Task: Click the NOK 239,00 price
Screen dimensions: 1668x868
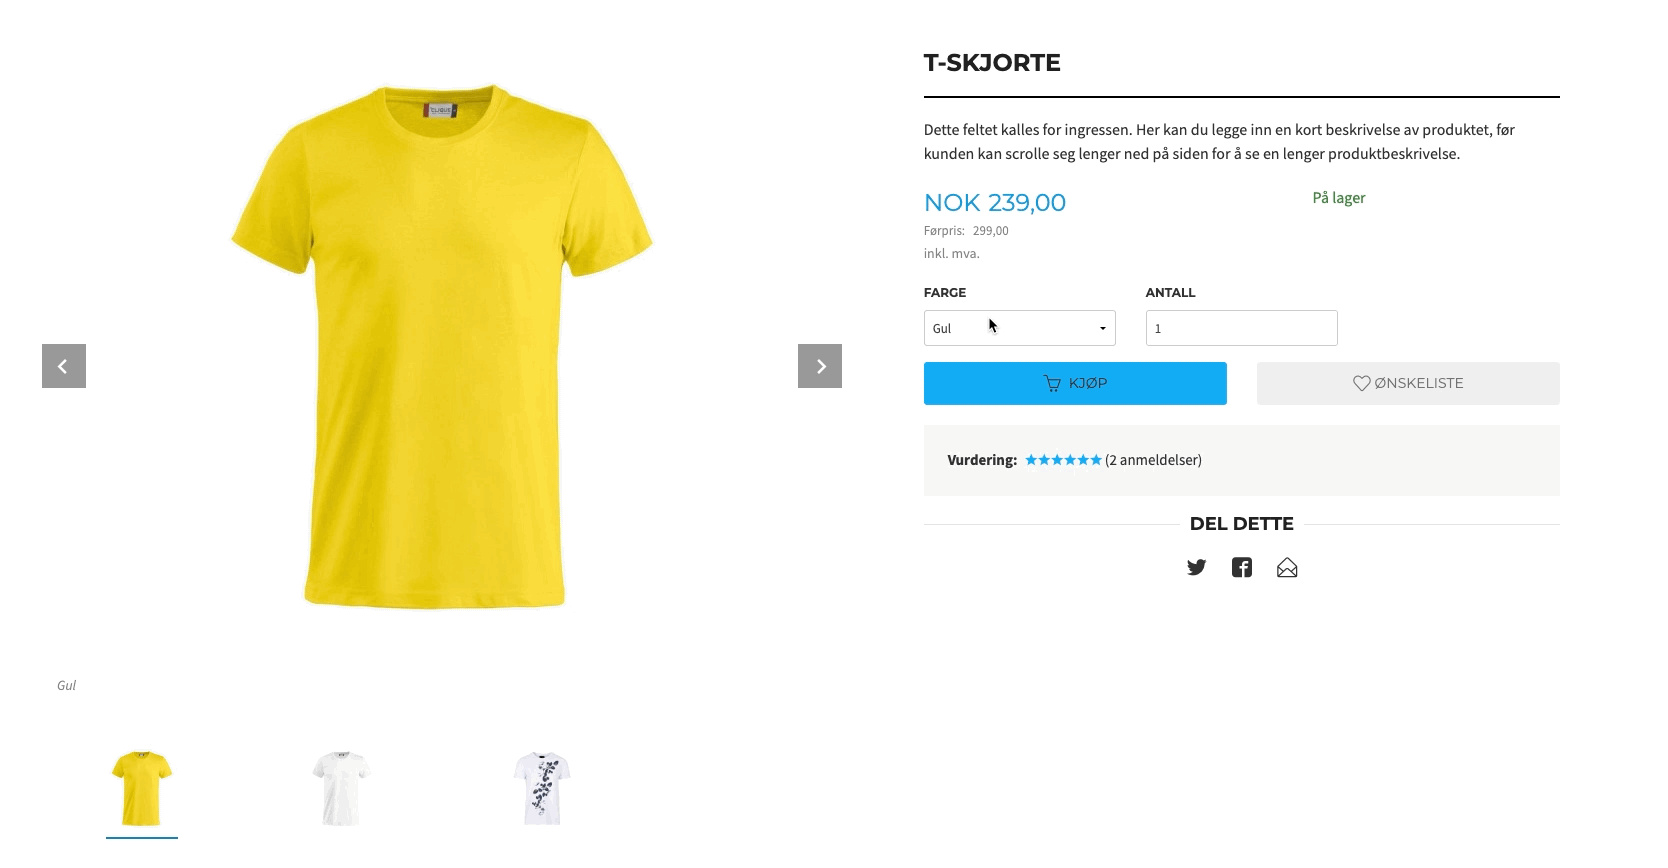Action: pyautogui.click(x=995, y=202)
